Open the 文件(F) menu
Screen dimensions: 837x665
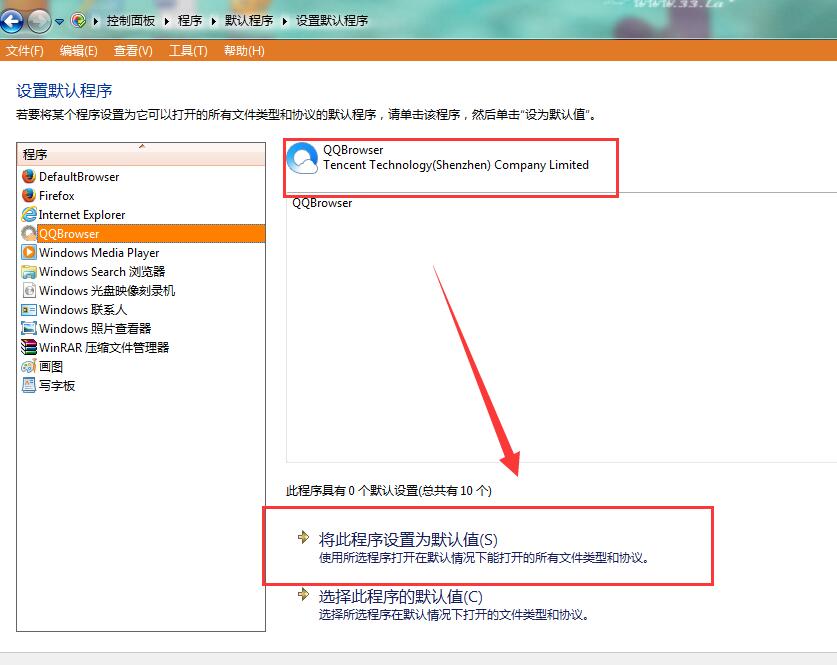(x=25, y=51)
